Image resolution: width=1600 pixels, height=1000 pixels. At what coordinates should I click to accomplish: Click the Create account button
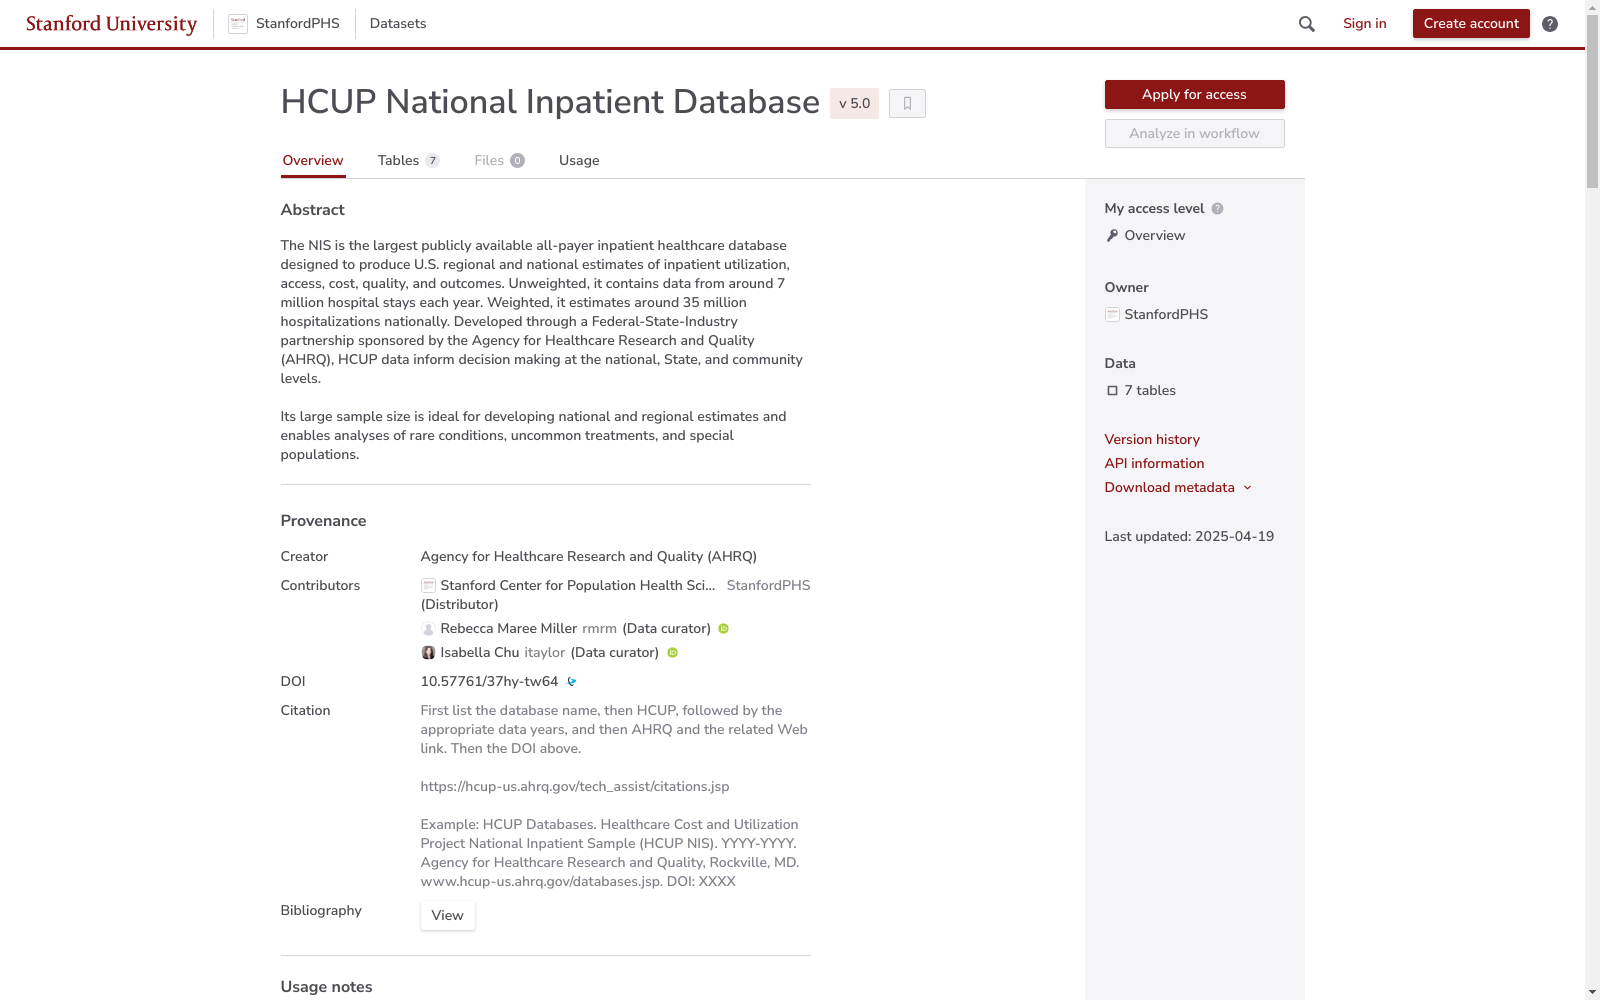point(1471,24)
